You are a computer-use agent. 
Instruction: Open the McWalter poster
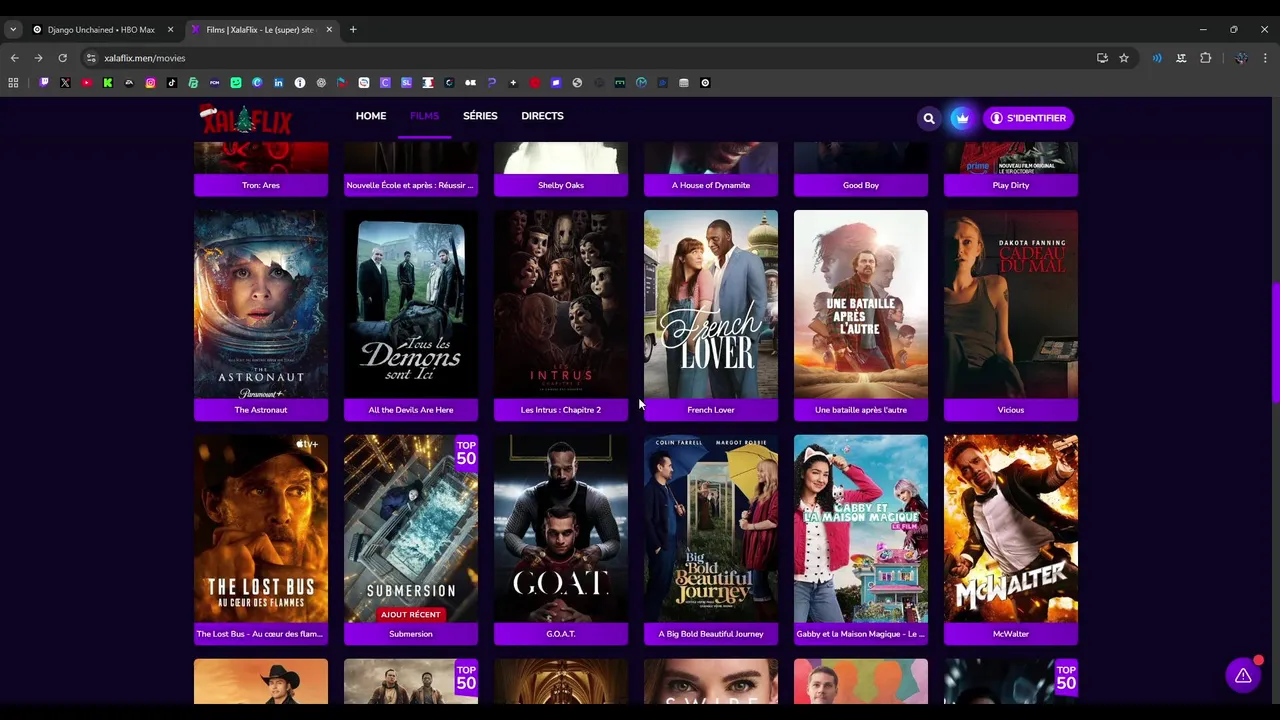tap(1011, 528)
